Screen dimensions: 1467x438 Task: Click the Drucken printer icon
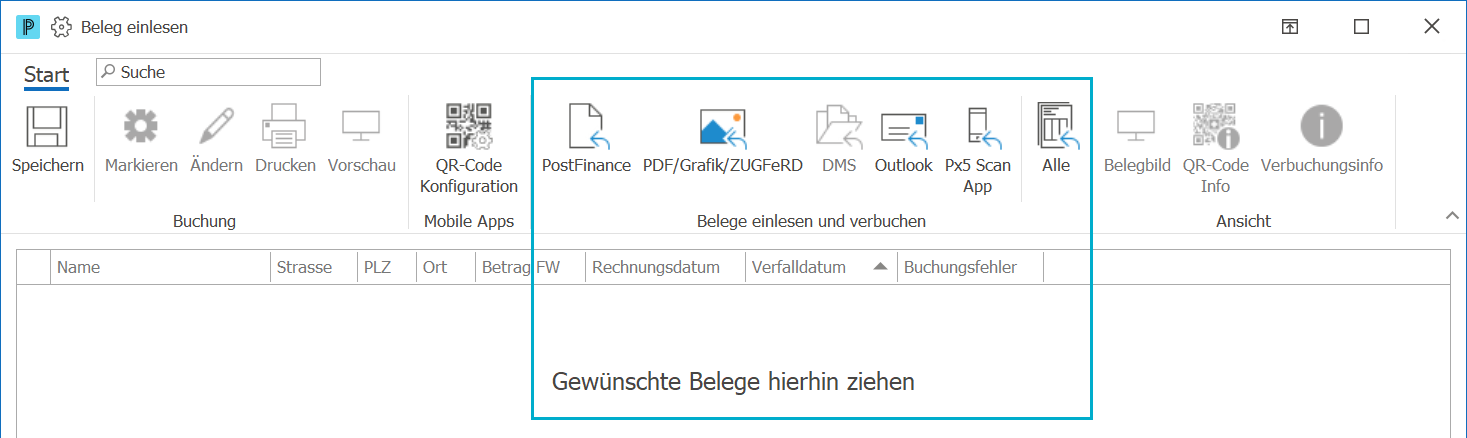tap(285, 127)
